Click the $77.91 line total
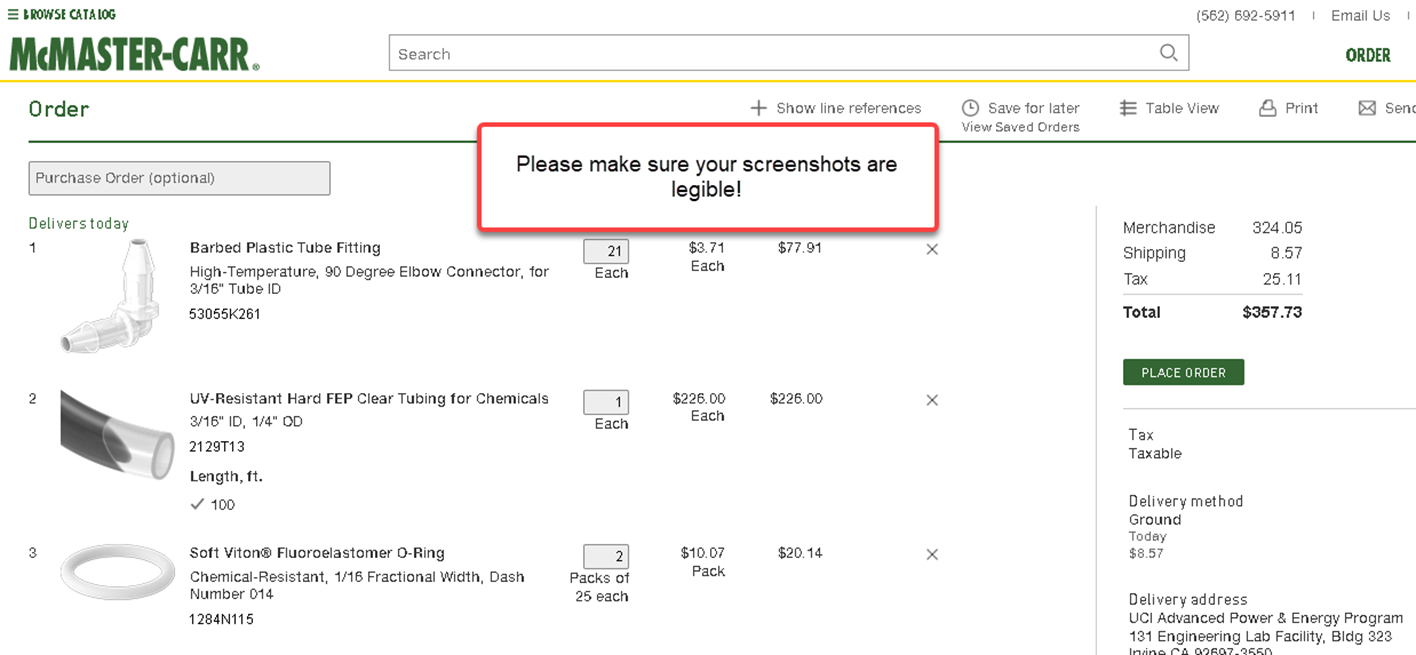Image resolution: width=1416 pixels, height=655 pixels. pyautogui.click(x=800, y=247)
